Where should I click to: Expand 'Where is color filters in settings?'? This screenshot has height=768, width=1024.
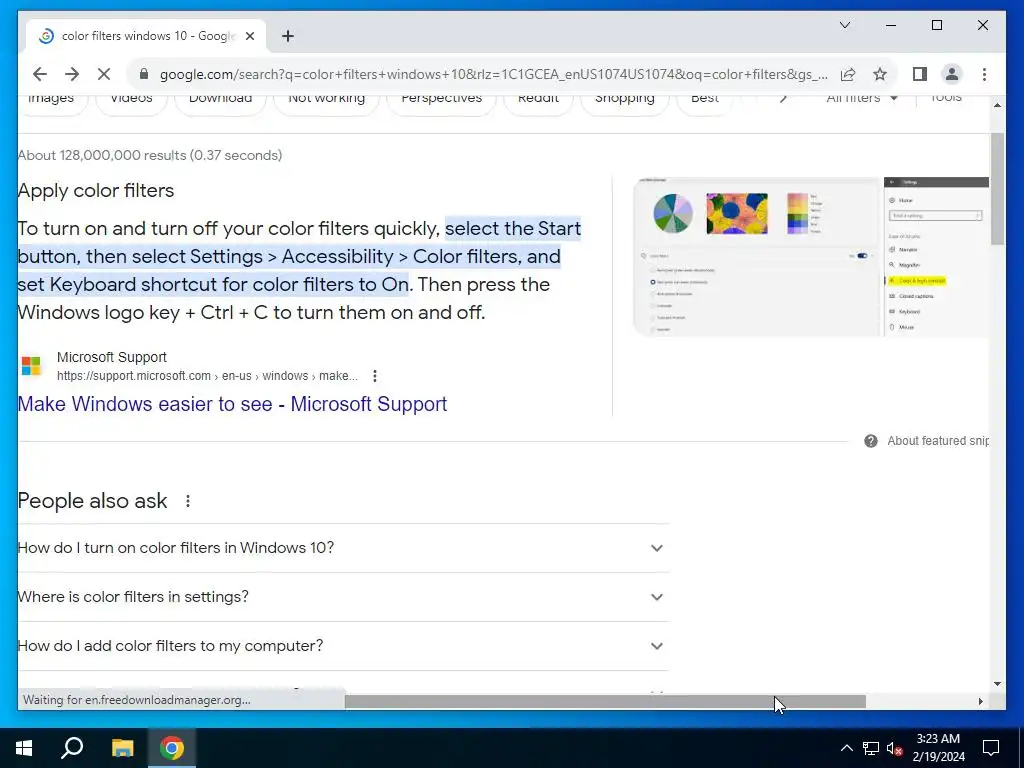343,597
